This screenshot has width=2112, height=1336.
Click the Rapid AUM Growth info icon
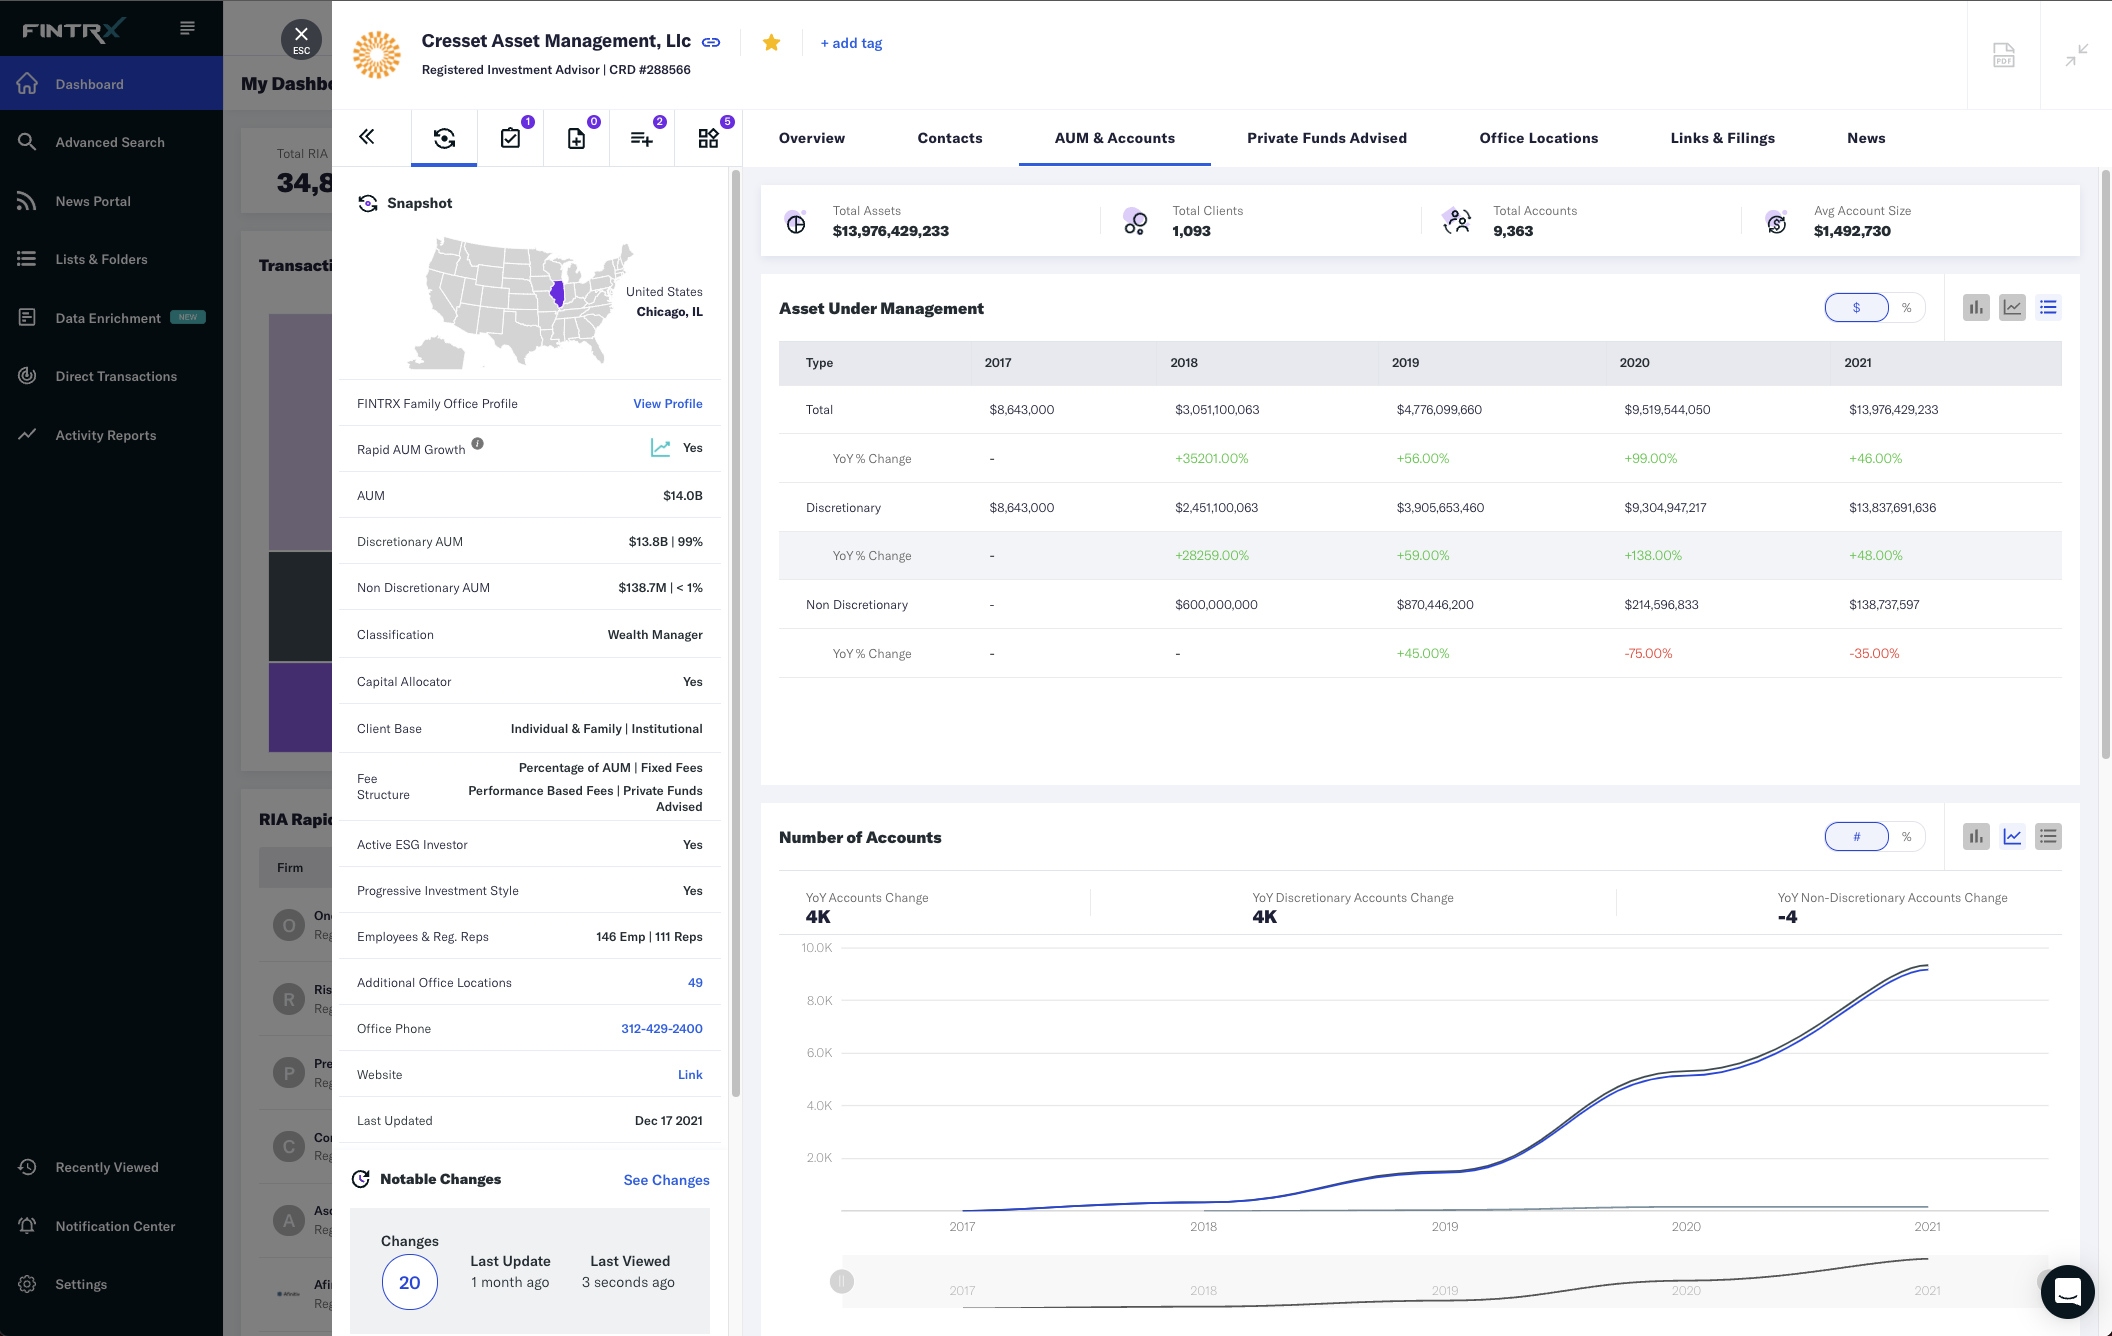(478, 444)
